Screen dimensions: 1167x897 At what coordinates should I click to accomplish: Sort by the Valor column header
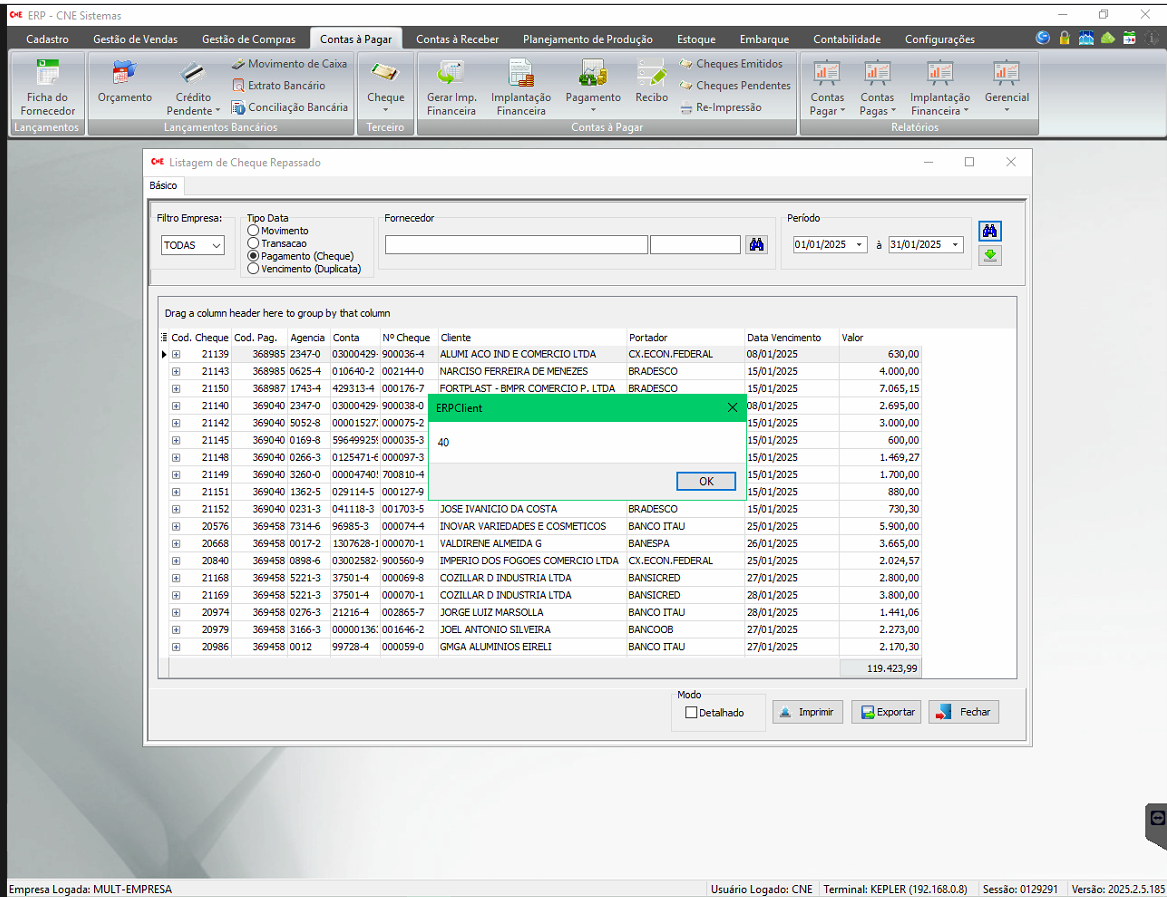coord(878,338)
